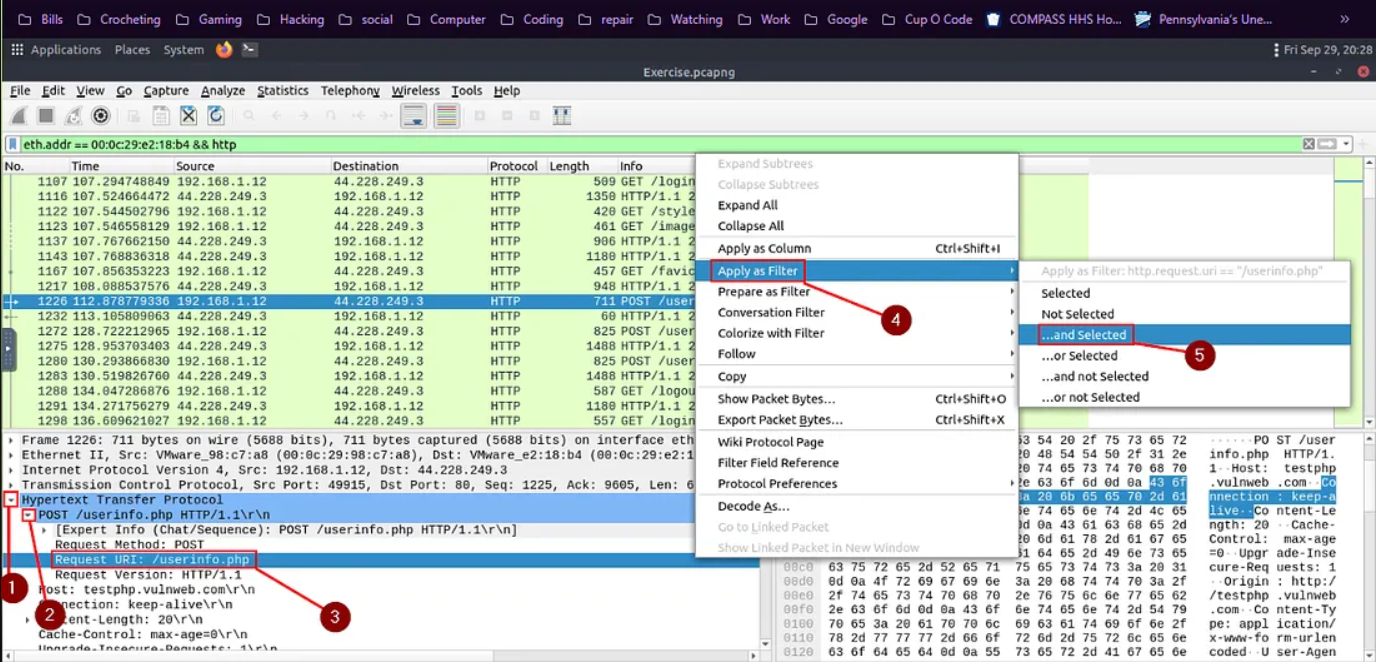Close the capture file from toolbar

pos(188,116)
